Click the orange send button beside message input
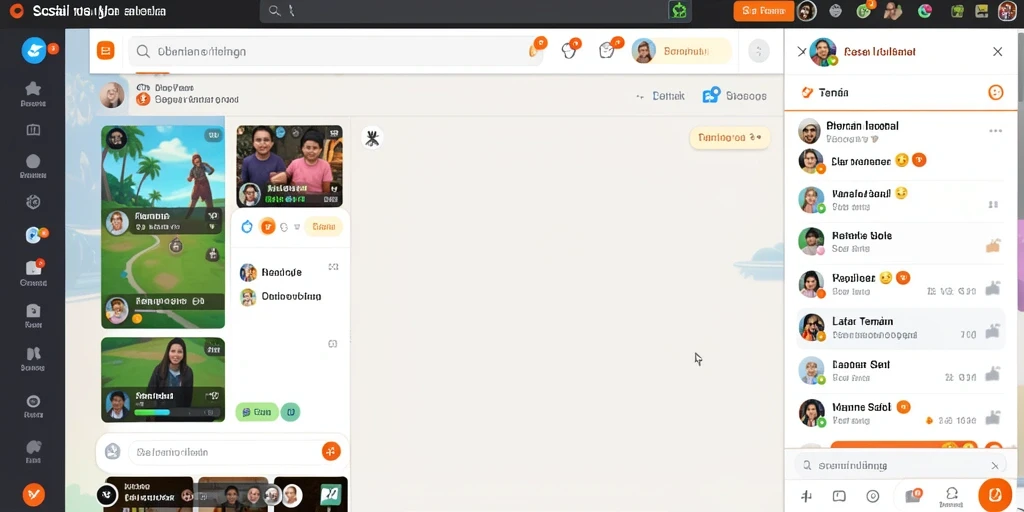This screenshot has height=512, width=1024. click(x=331, y=451)
